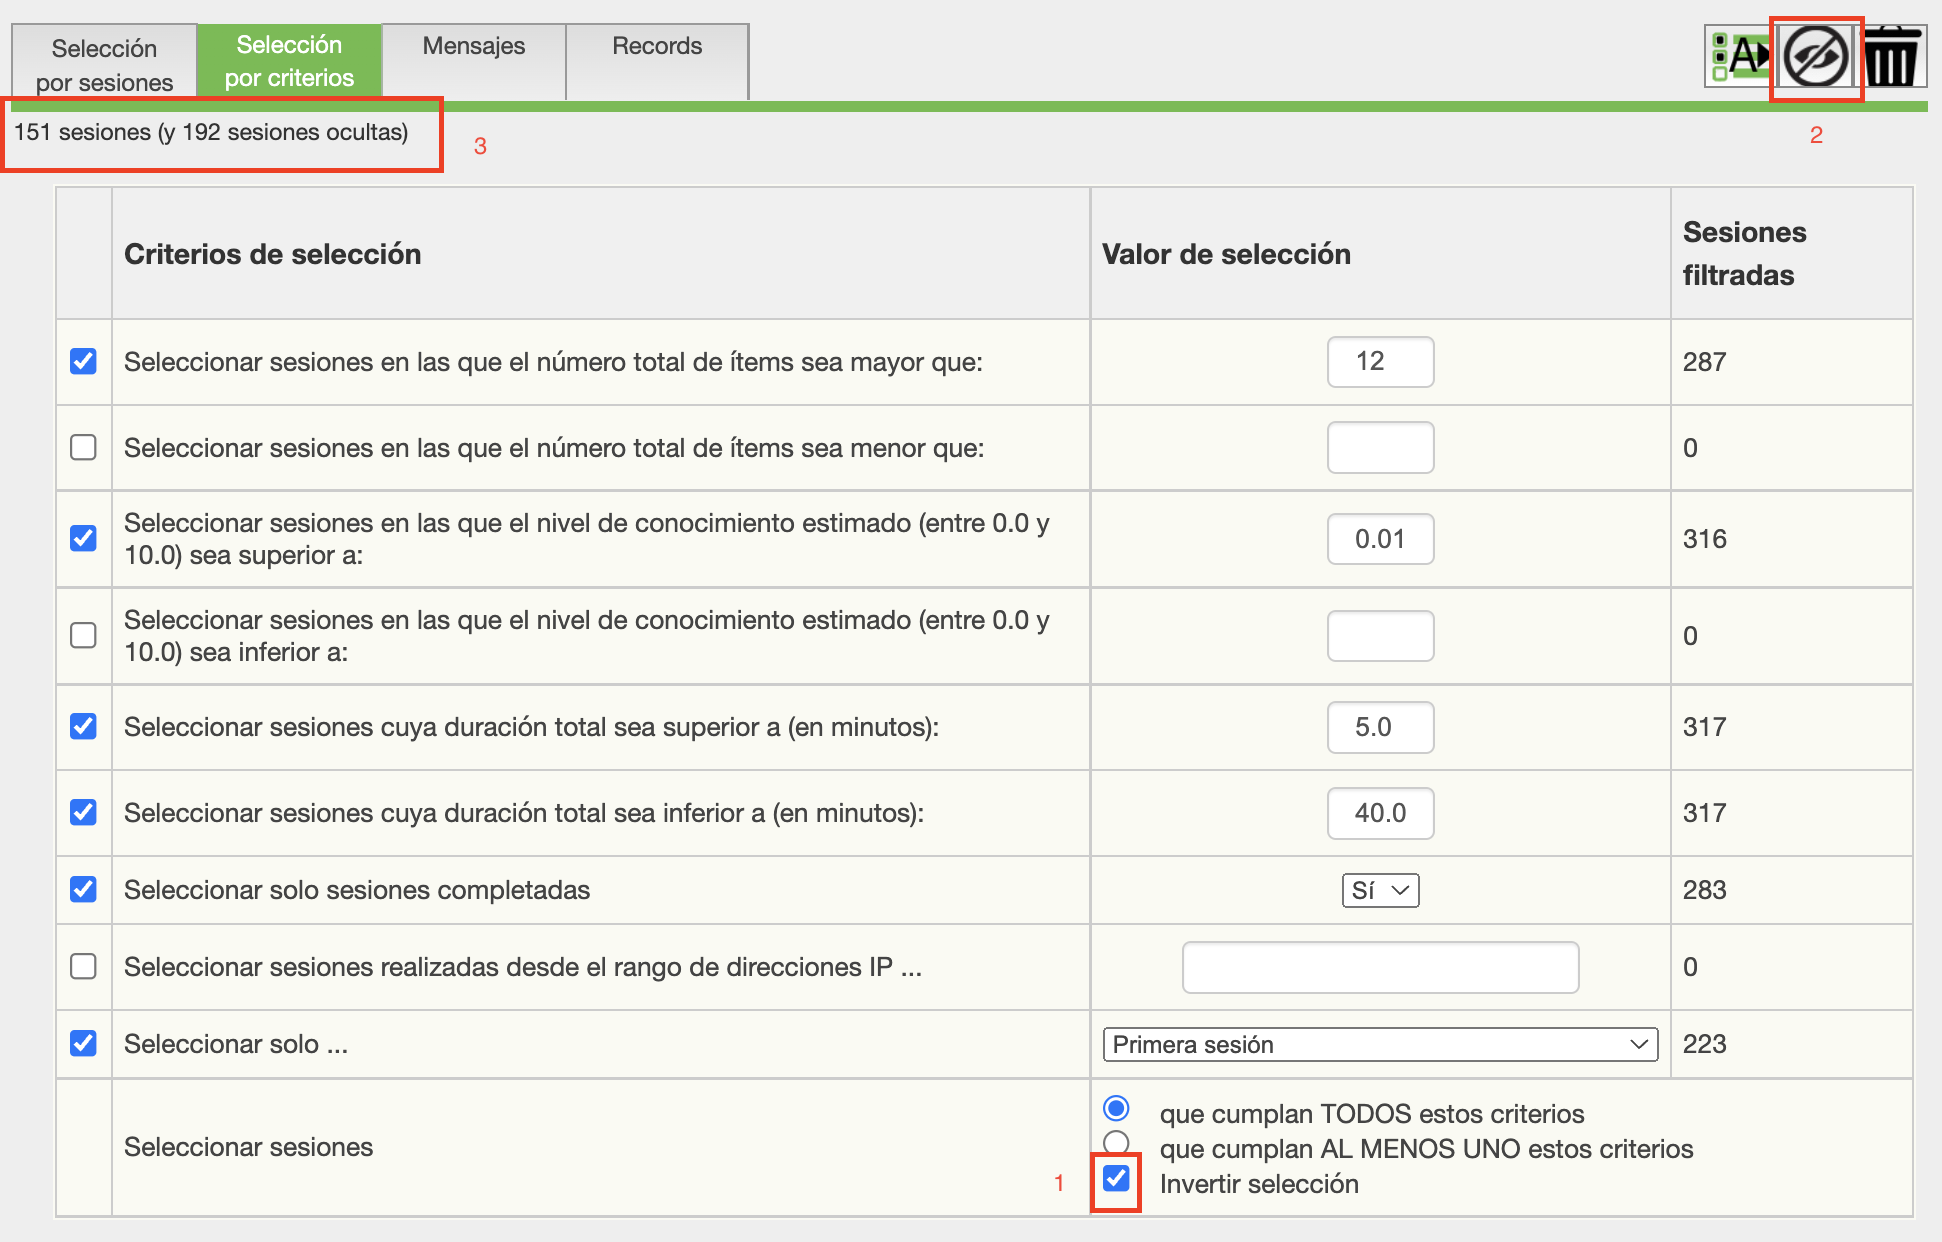Open the Sí completed sessions dropdown
This screenshot has width=1942, height=1242.
(1380, 890)
